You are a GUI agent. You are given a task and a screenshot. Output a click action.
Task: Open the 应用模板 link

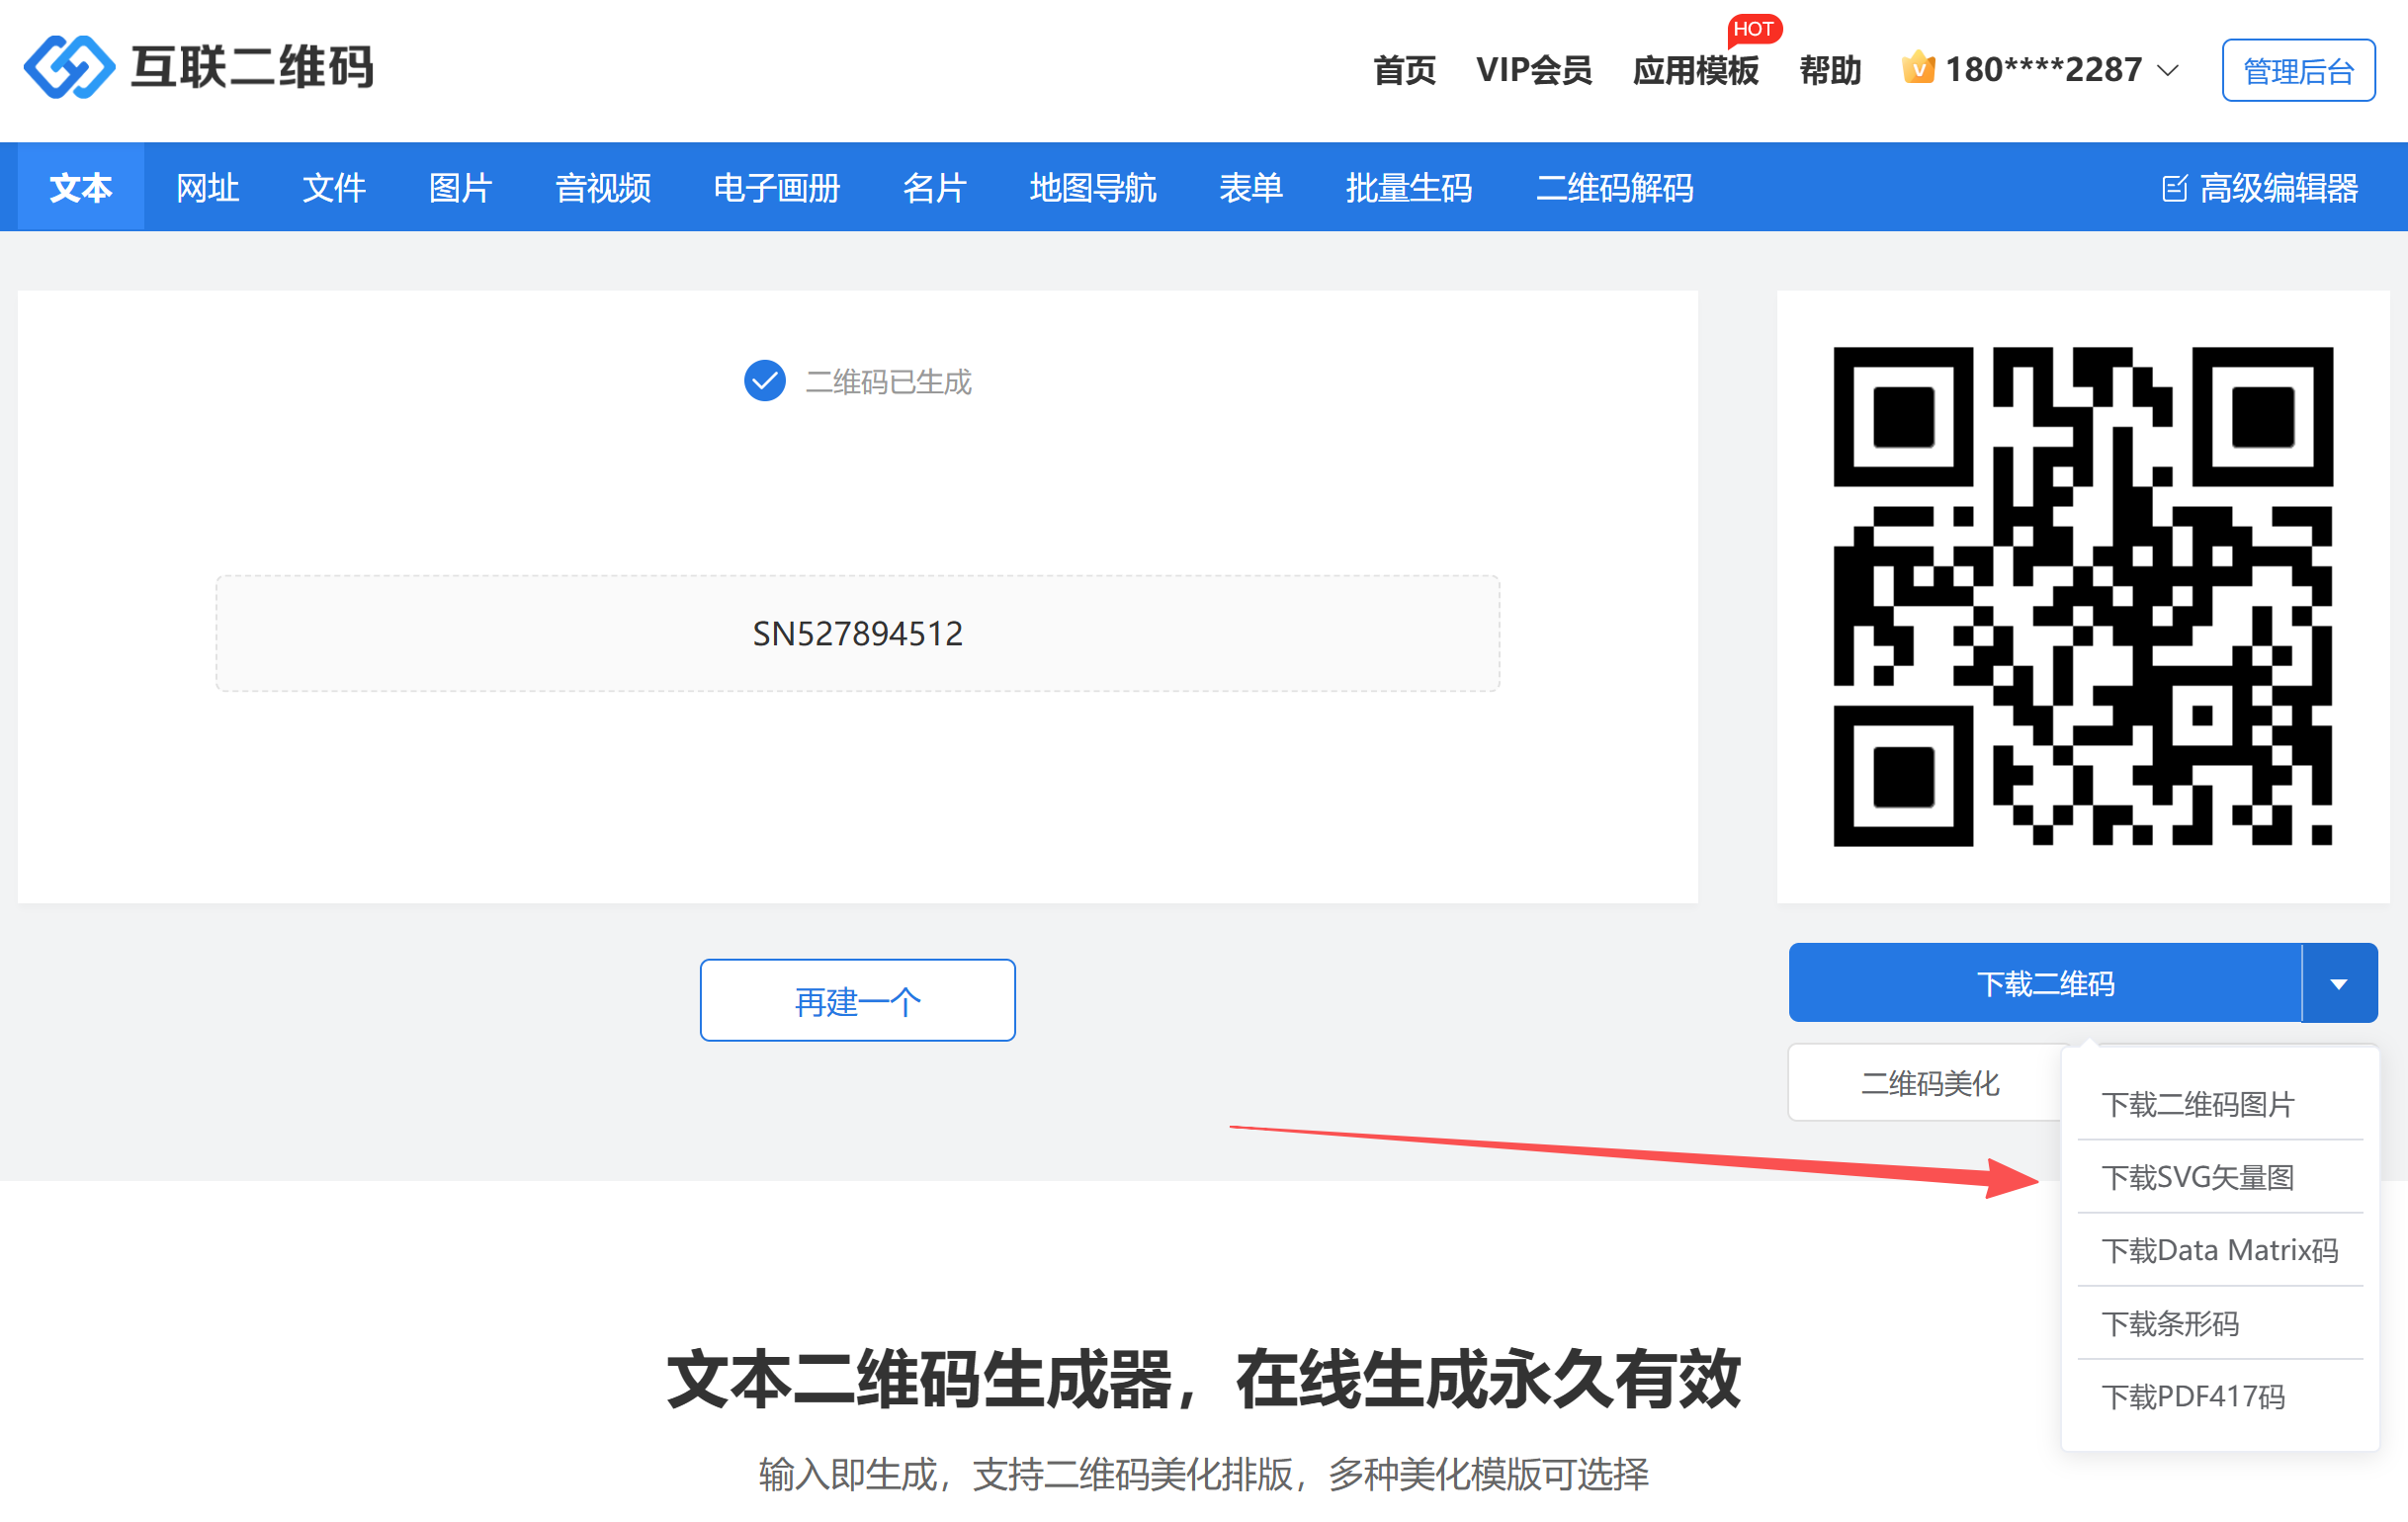click(x=1695, y=70)
